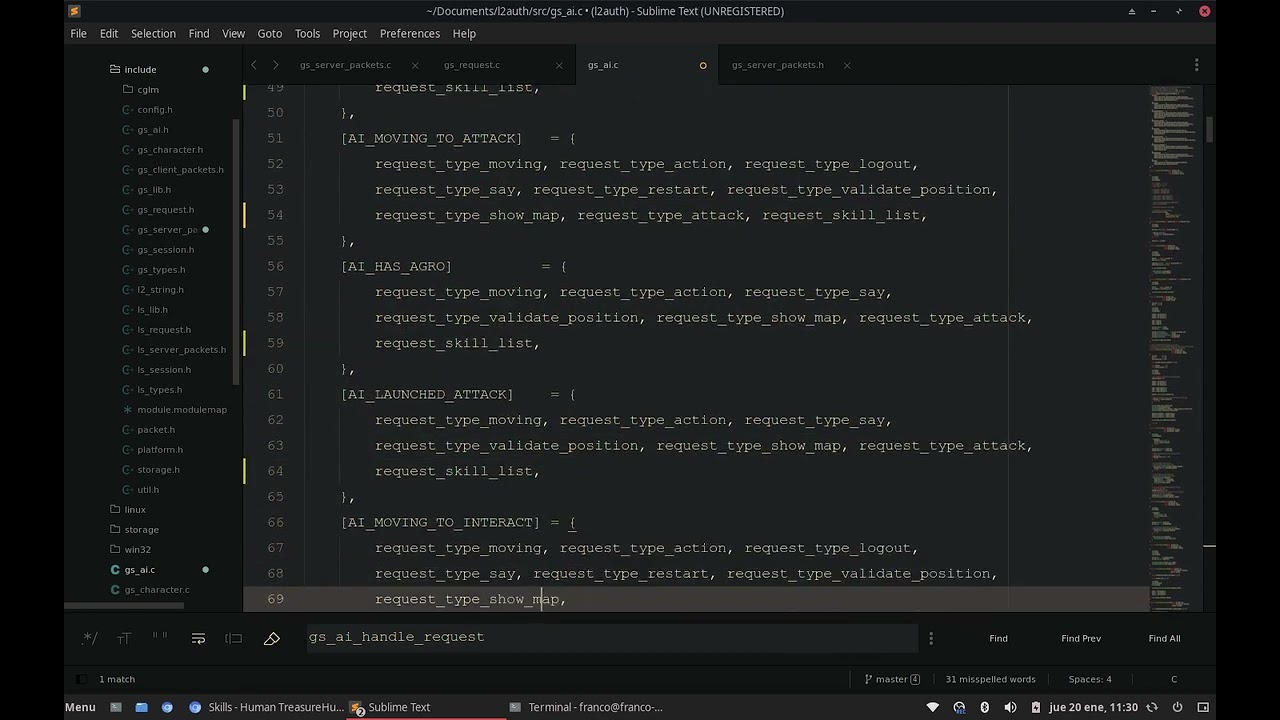
Task: Click unsaved dot on gs_ai.c tab
Action: point(703,65)
